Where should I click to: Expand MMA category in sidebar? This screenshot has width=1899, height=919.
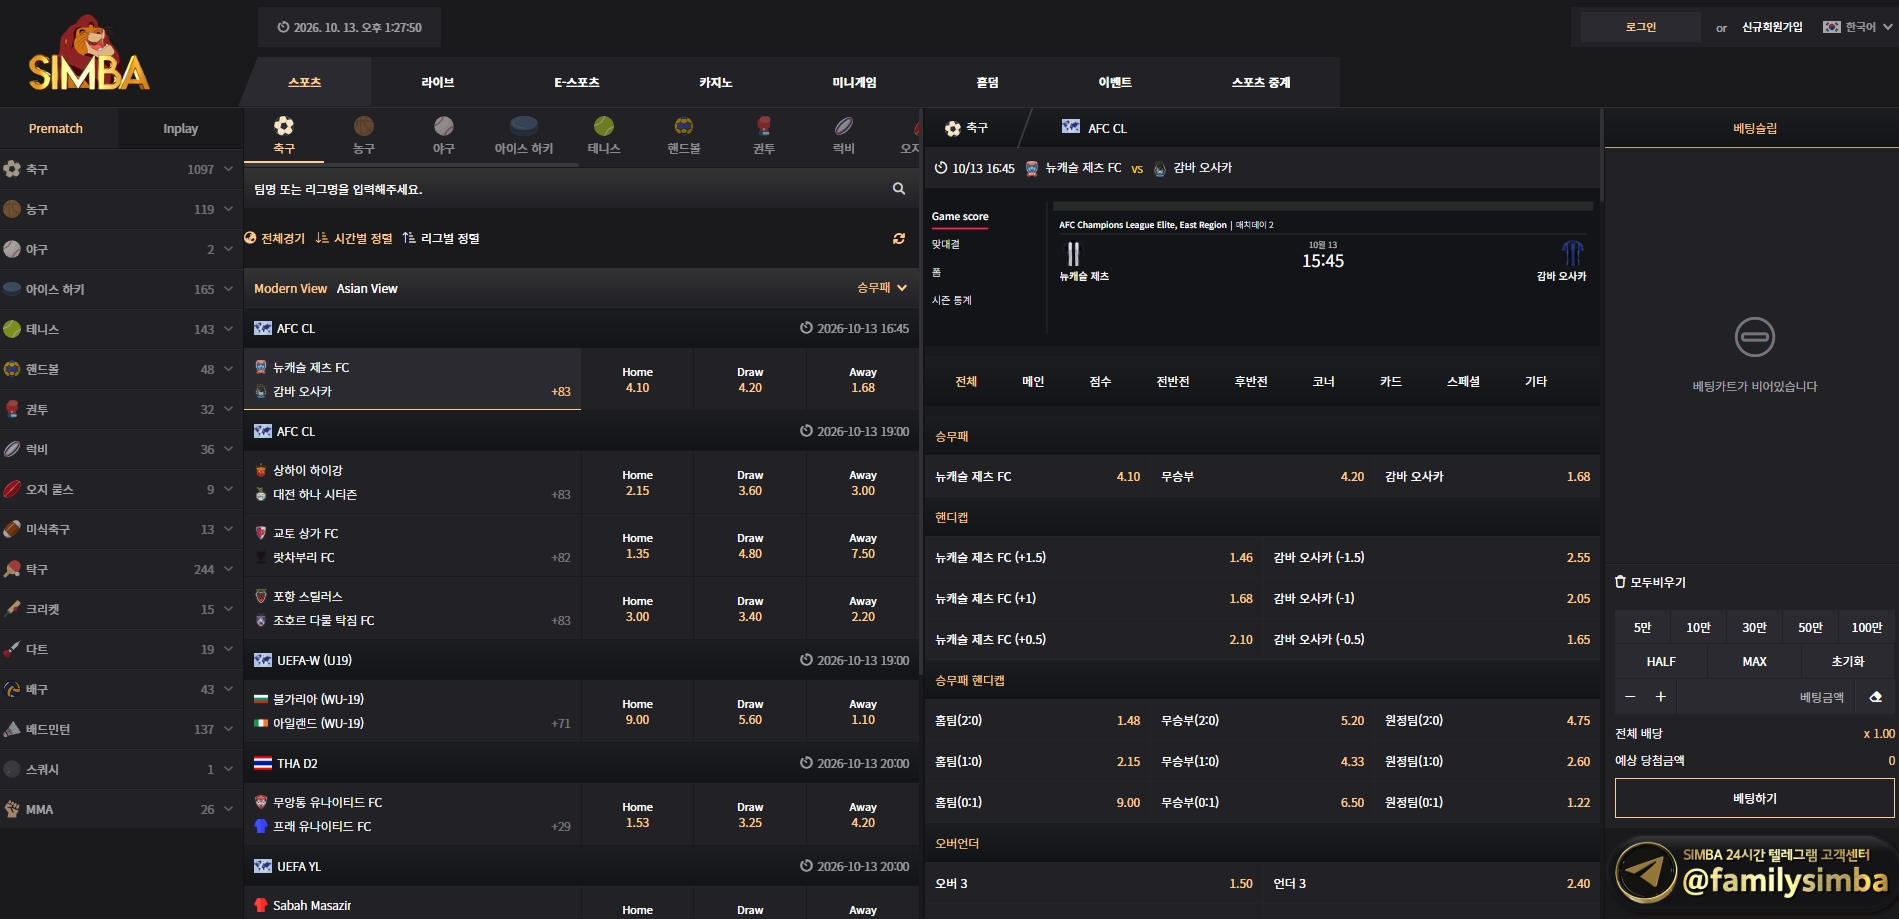(x=121, y=809)
